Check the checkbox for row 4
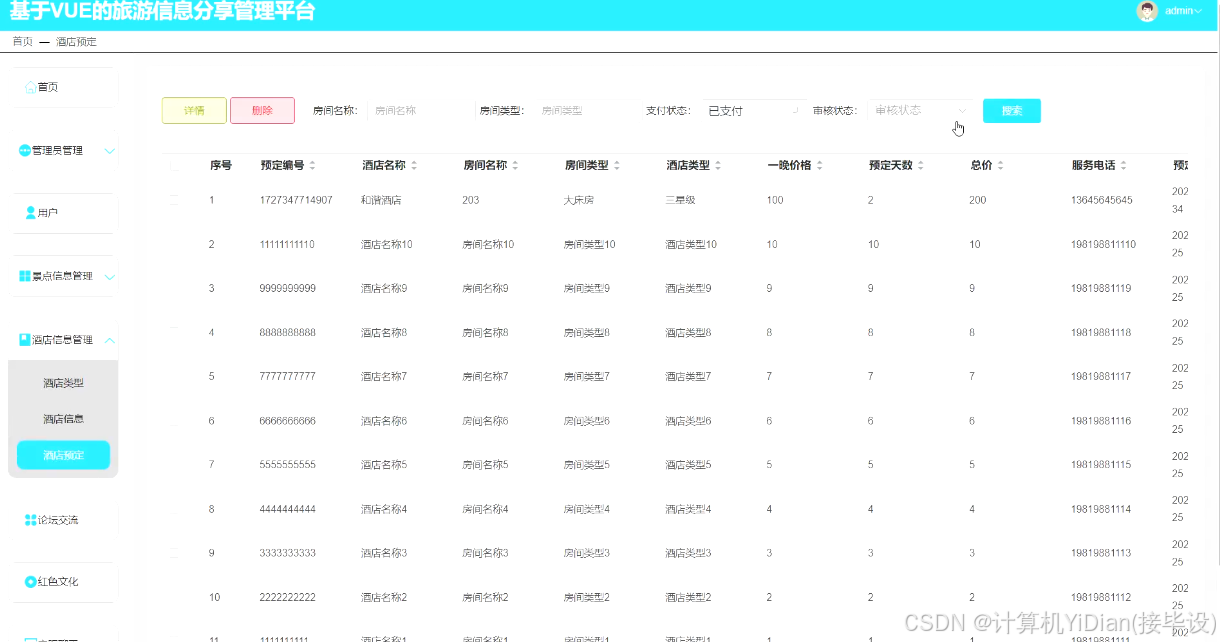 (175, 332)
